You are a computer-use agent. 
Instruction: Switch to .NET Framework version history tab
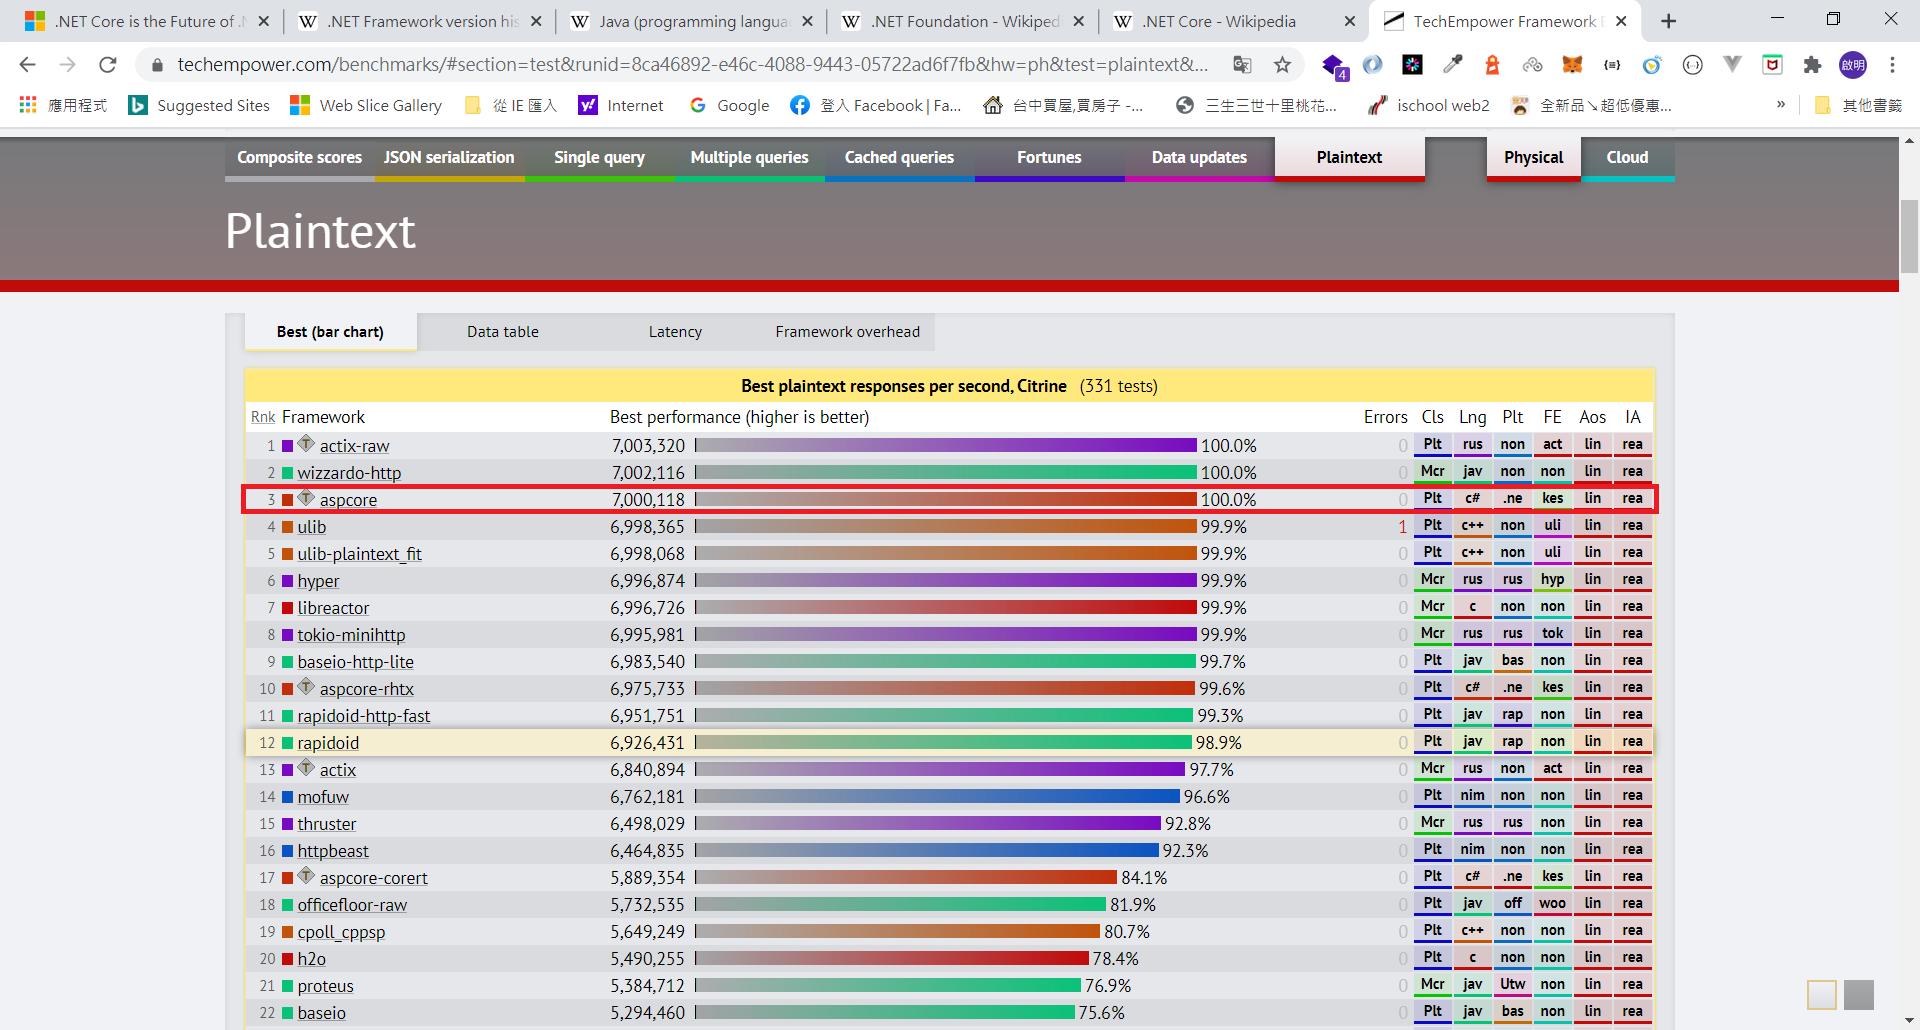tap(422, 21)
